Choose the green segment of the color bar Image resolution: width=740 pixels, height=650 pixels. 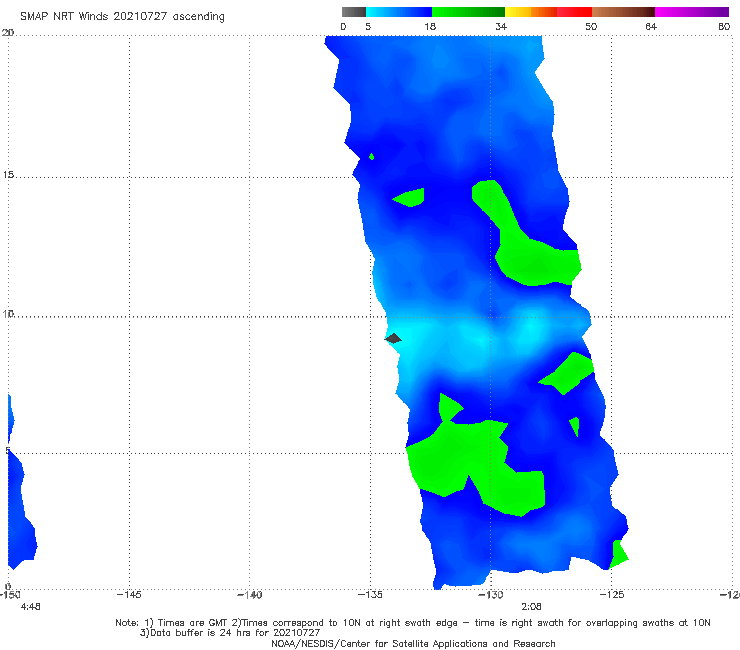(x=469, y=12)
